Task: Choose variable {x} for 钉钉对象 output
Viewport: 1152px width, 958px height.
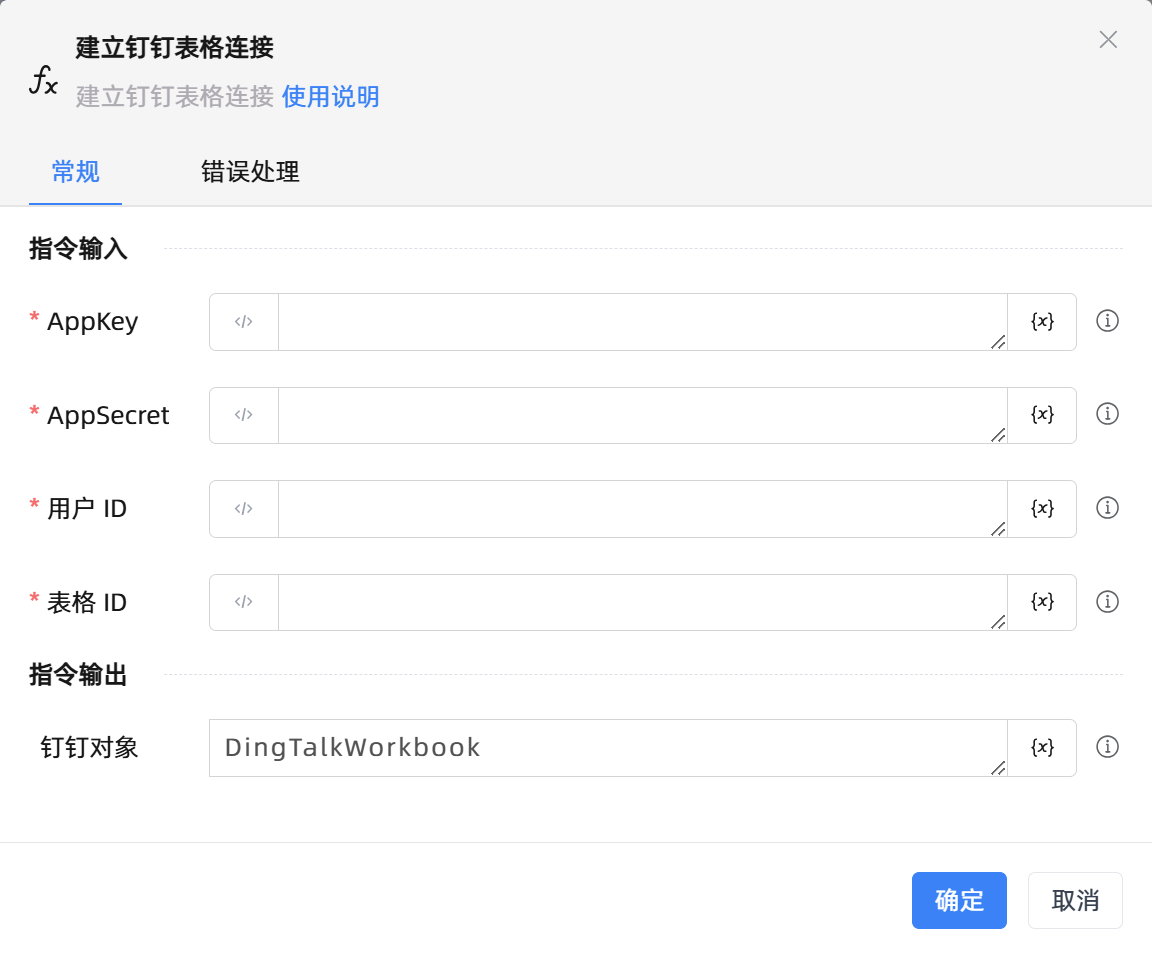Action: pos(1042,748)
